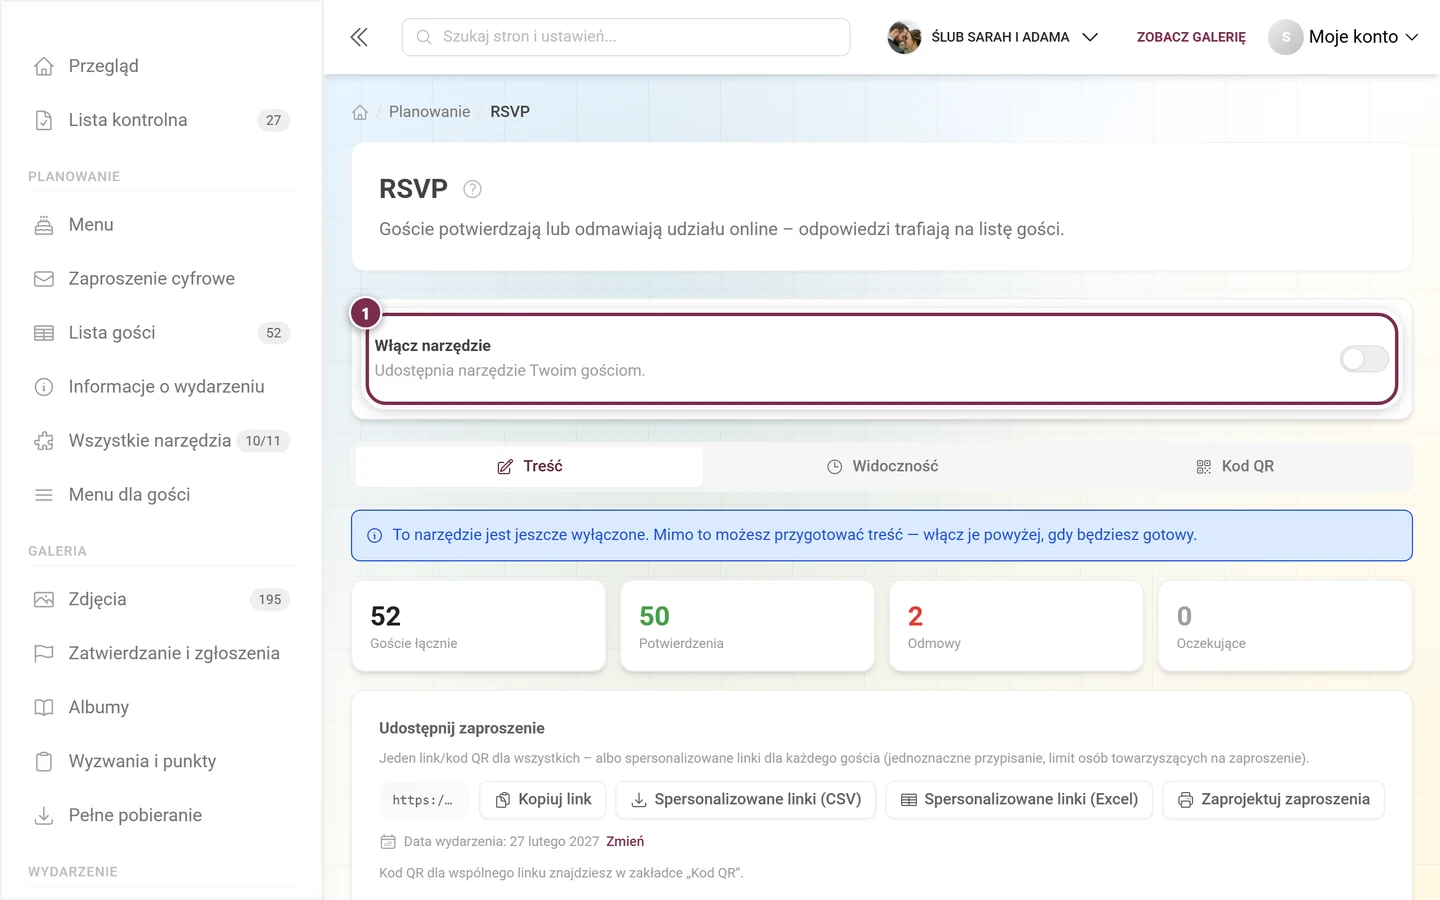1440x900 pixels.
Task: Click the wedding couple avatar thumbnail
Action: point(904,37)
